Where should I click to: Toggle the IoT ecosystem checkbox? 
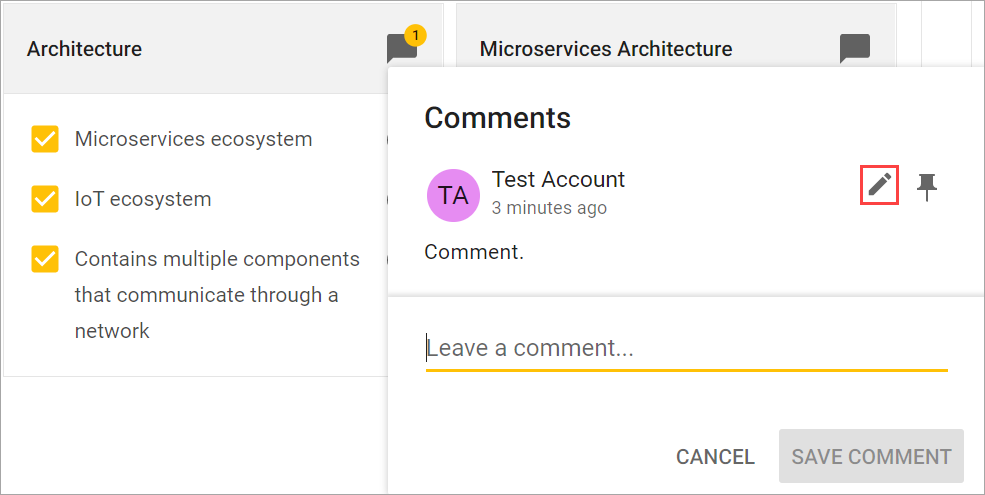point(45,199)
